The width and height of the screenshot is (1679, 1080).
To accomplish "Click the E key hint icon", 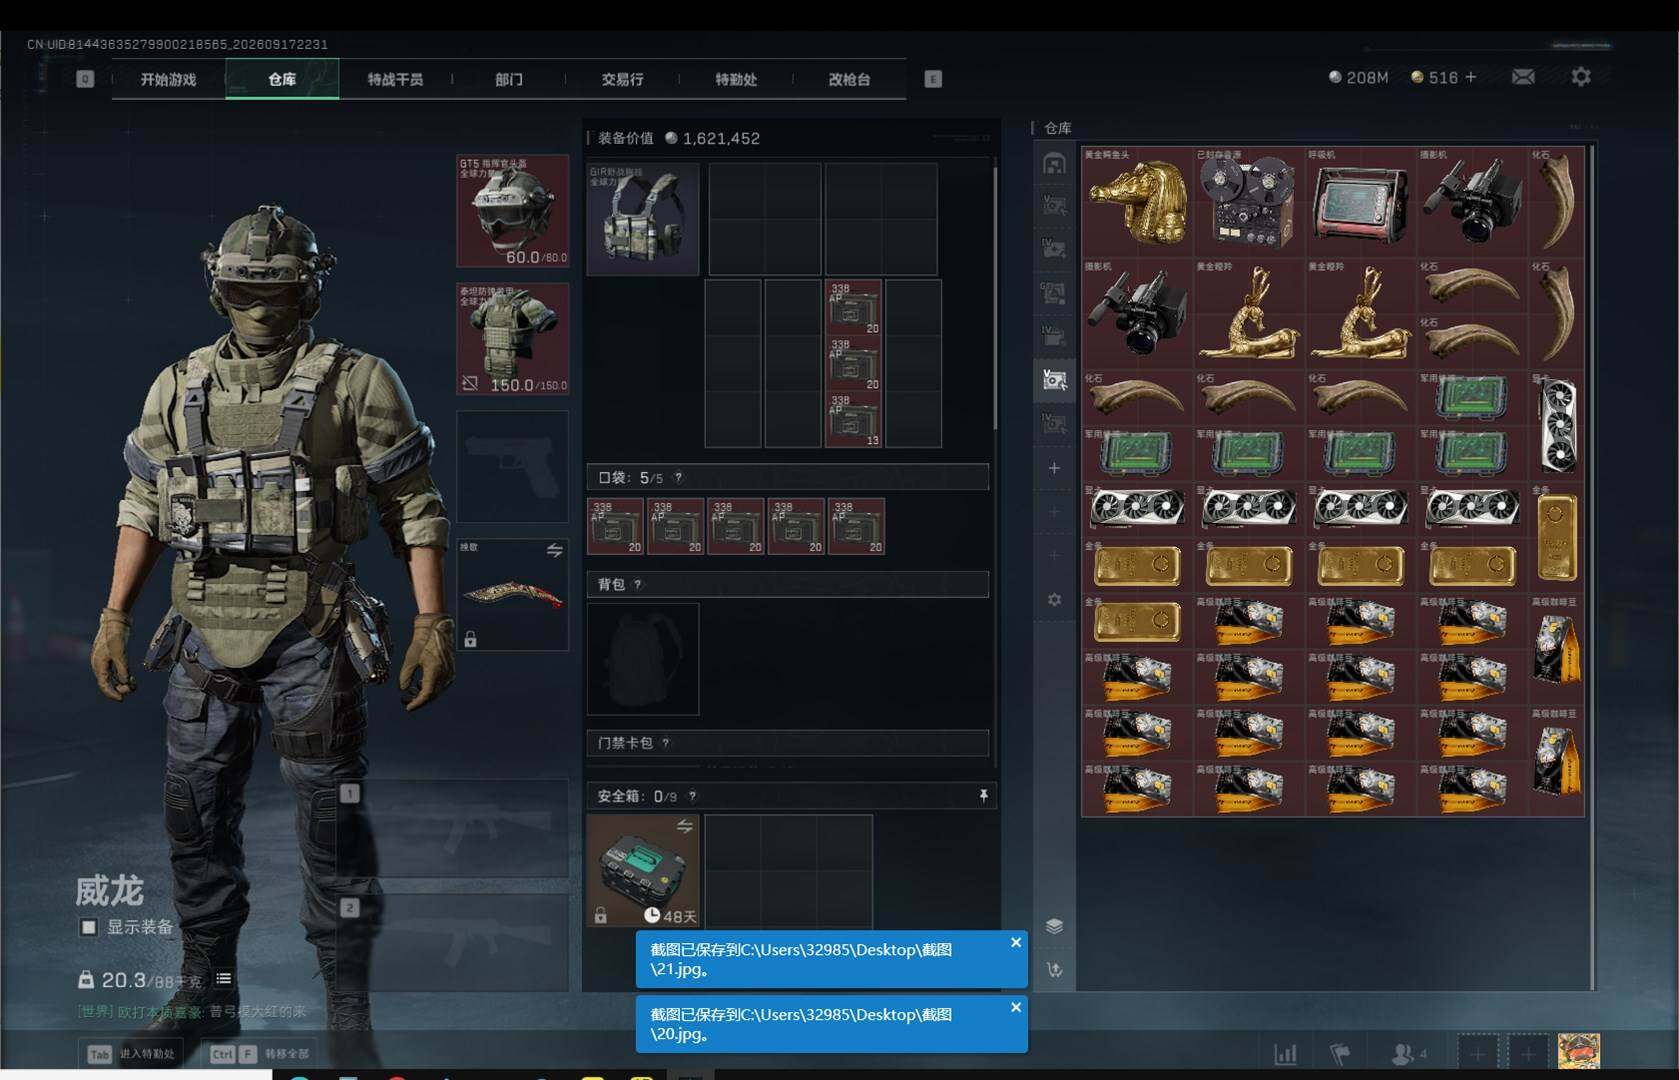I will (933, 79).
